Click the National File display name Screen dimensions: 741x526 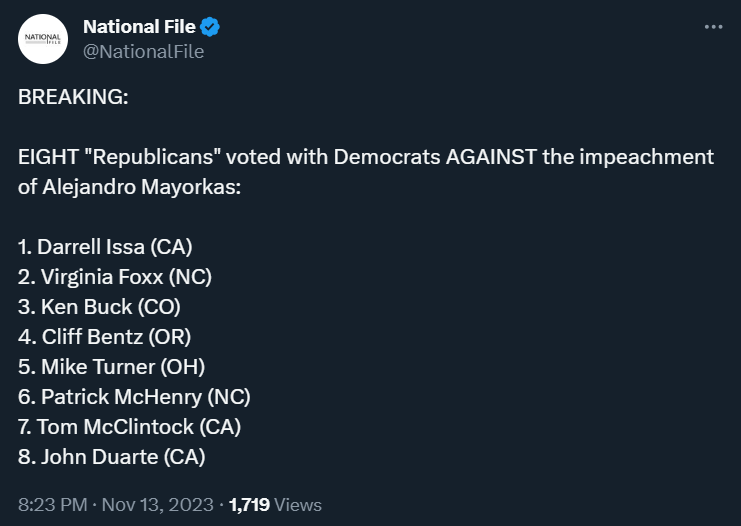[139, 26]
